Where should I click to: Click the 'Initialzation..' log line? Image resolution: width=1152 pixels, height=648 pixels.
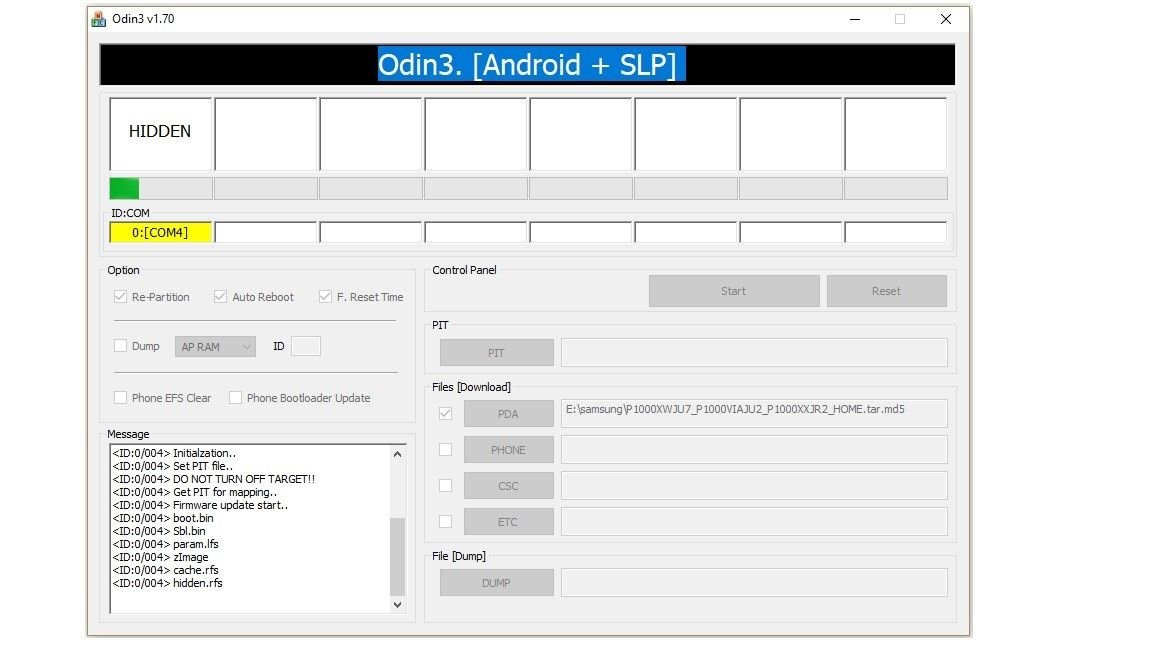coord(174,453)
